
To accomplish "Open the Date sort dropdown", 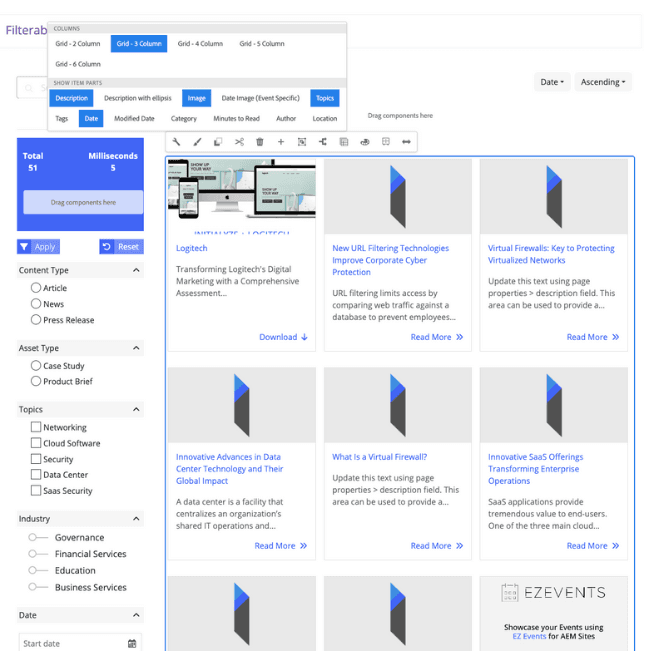I will [552, 82].
